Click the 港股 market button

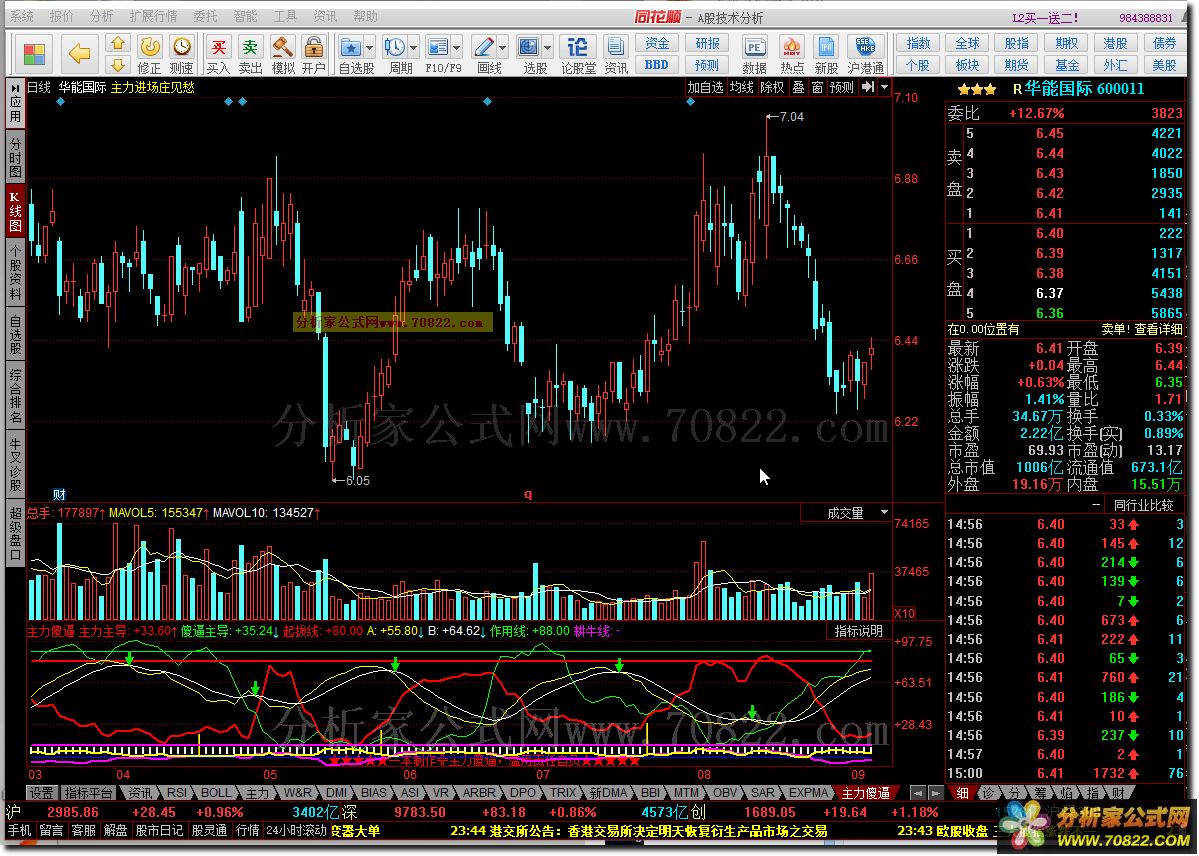coord(1115,44)
